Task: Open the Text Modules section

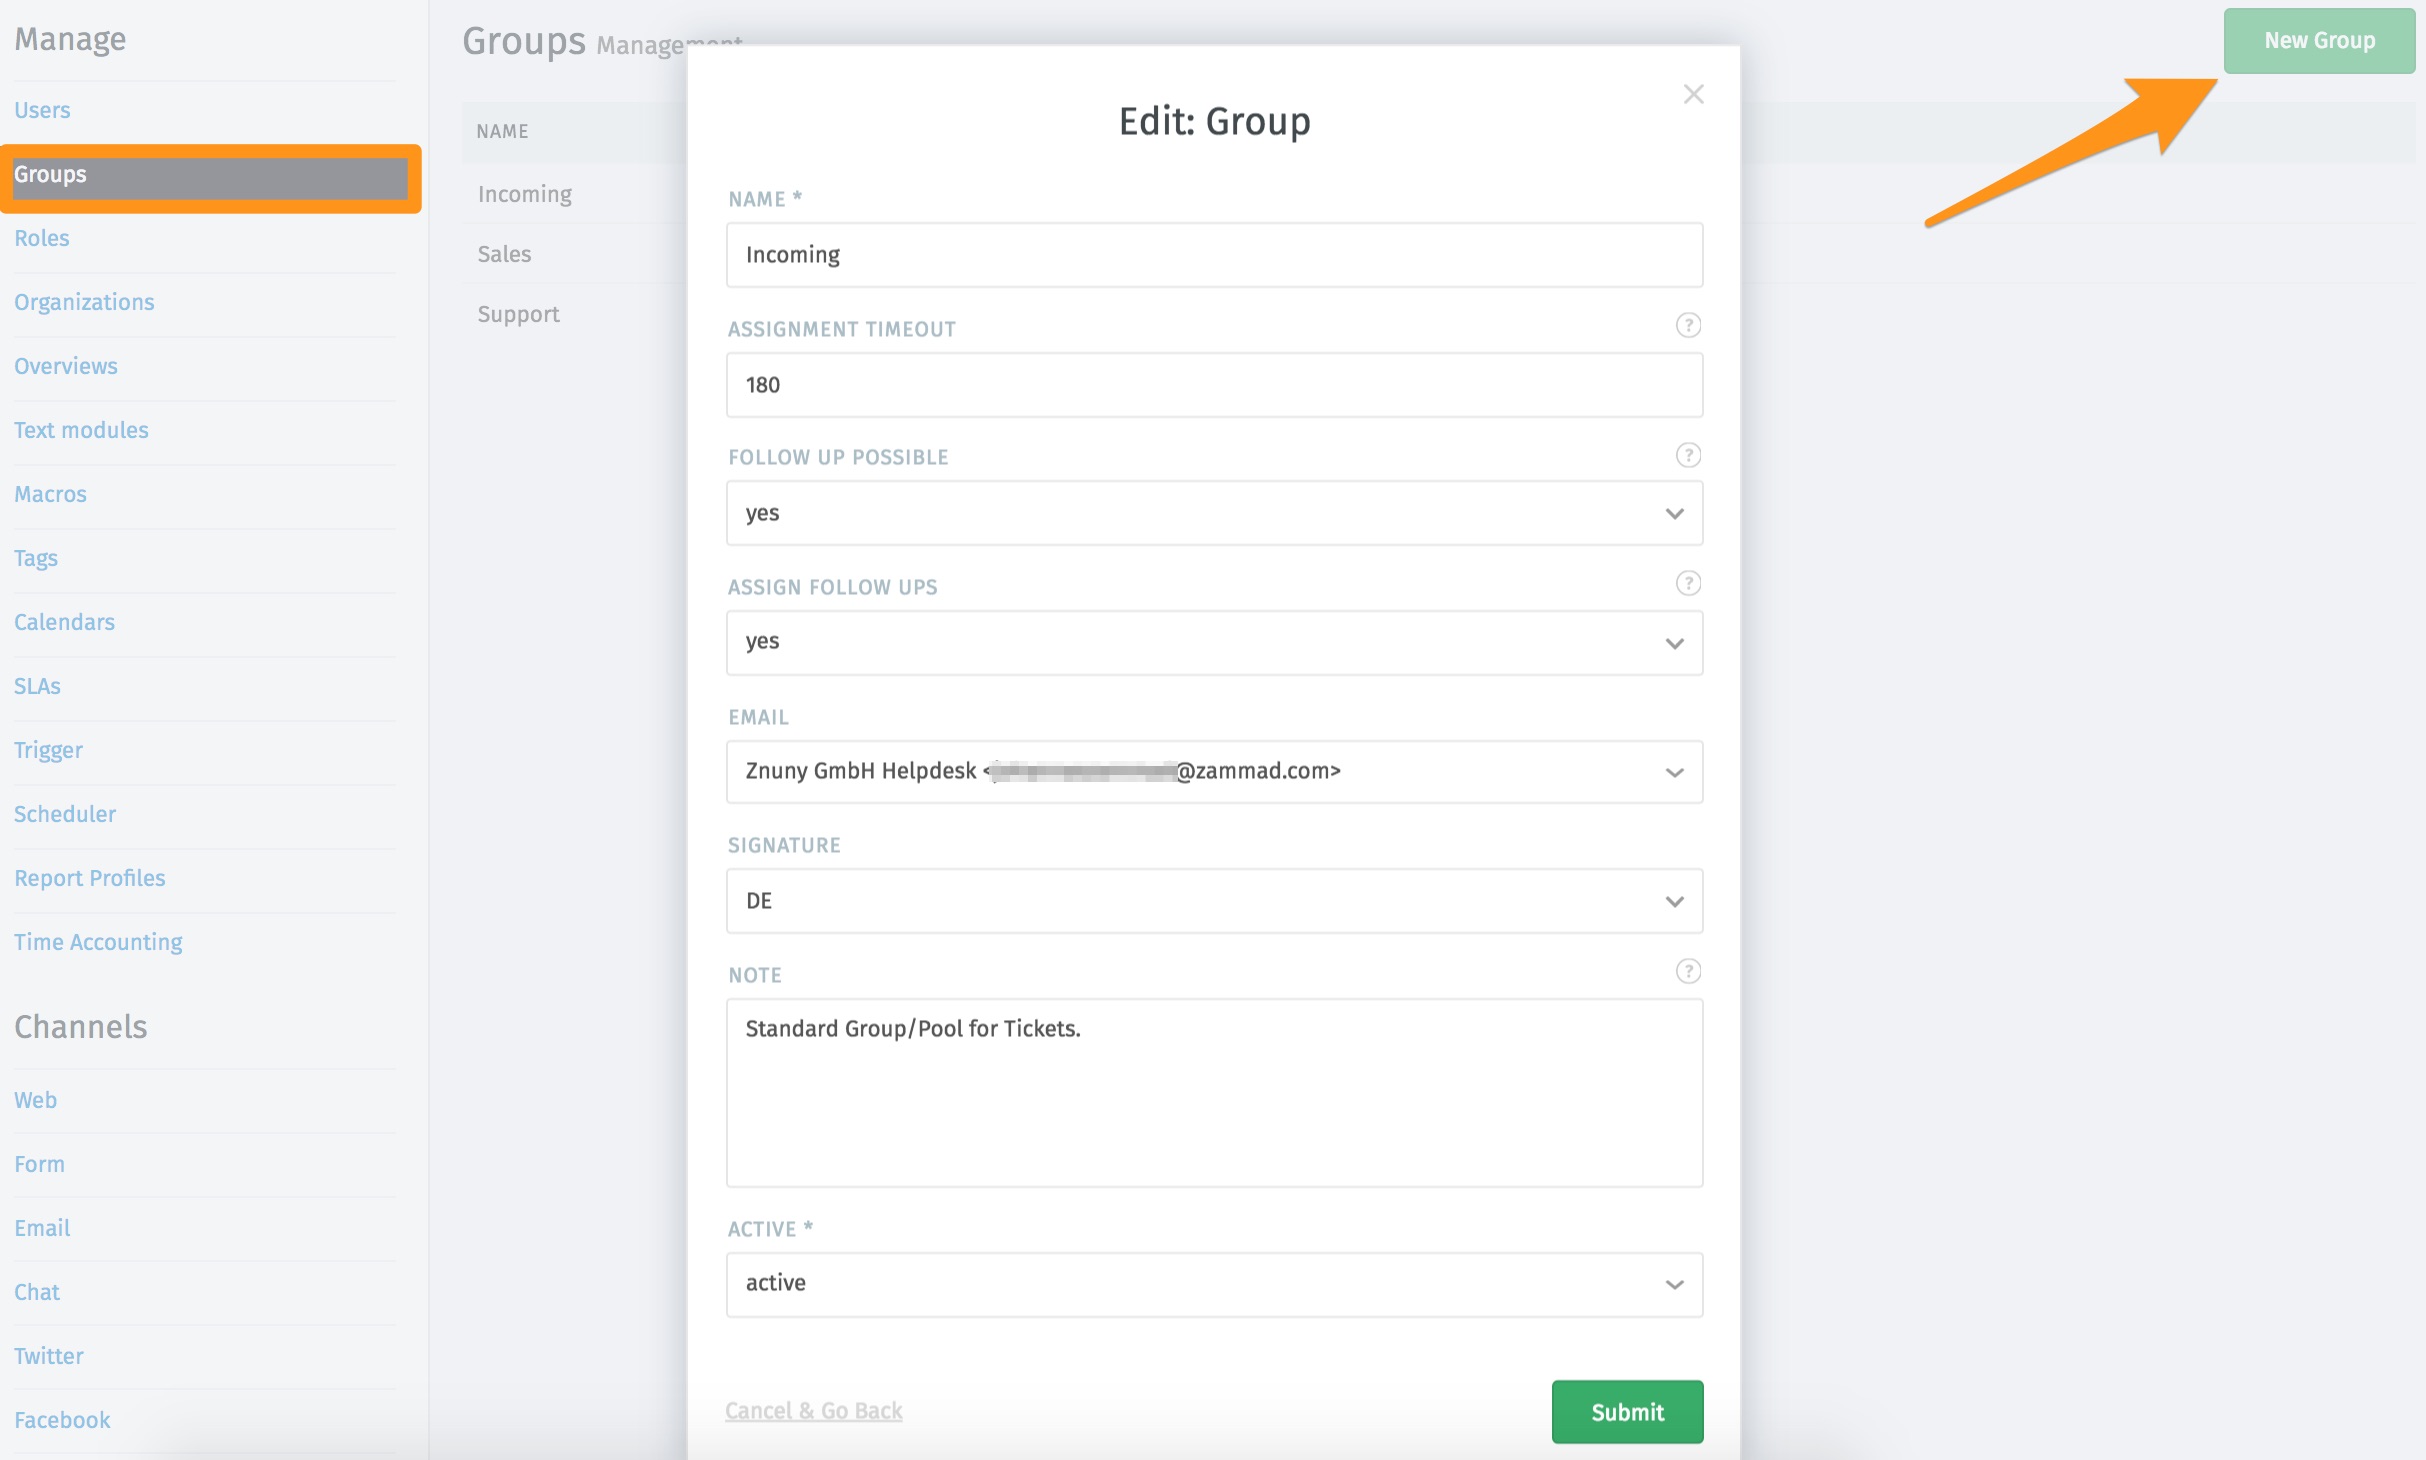Action: [x=81, y=428]
